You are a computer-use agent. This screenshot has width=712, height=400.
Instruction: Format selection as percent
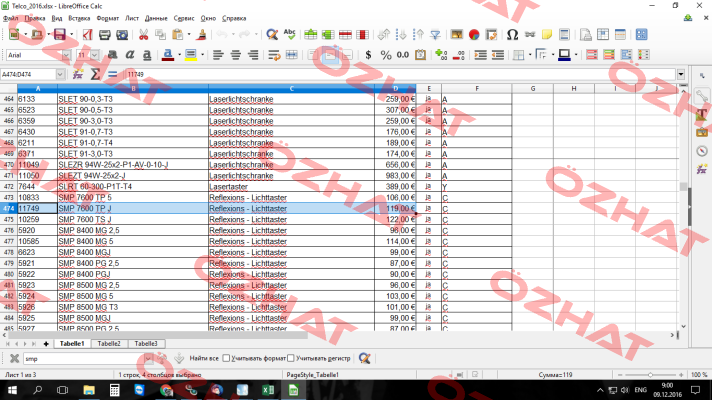coord(386,55)
